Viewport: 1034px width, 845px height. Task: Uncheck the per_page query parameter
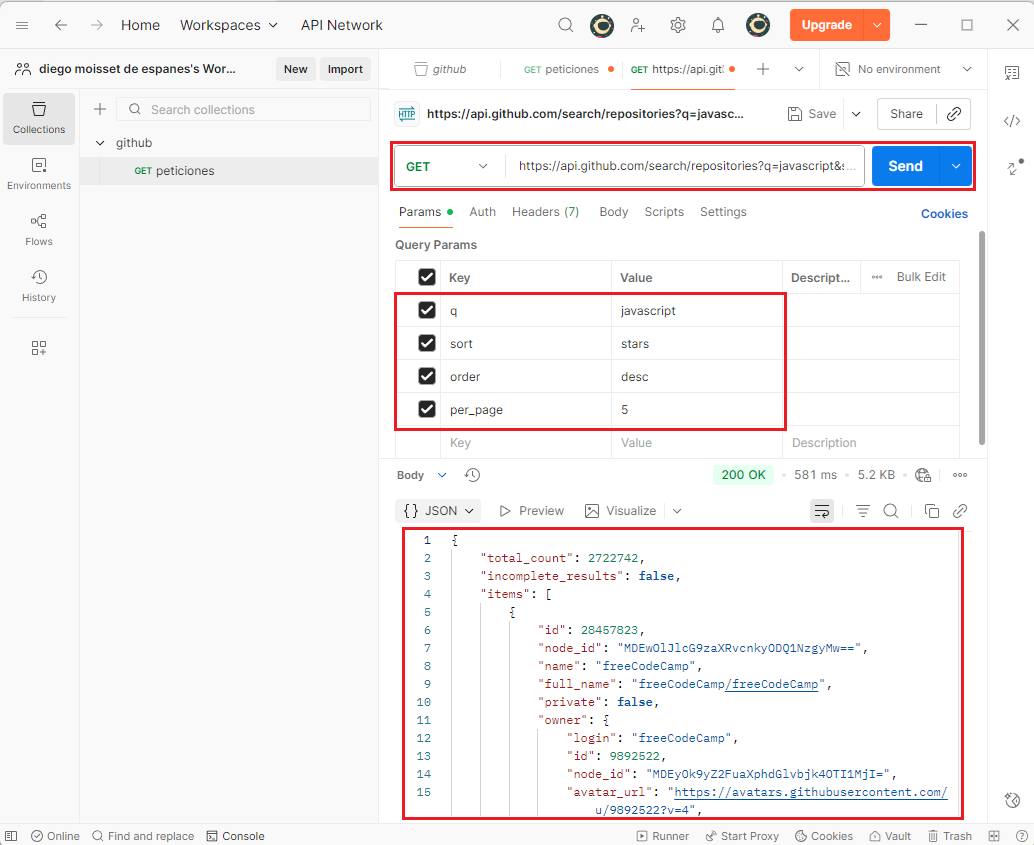(x=427, y=409)
